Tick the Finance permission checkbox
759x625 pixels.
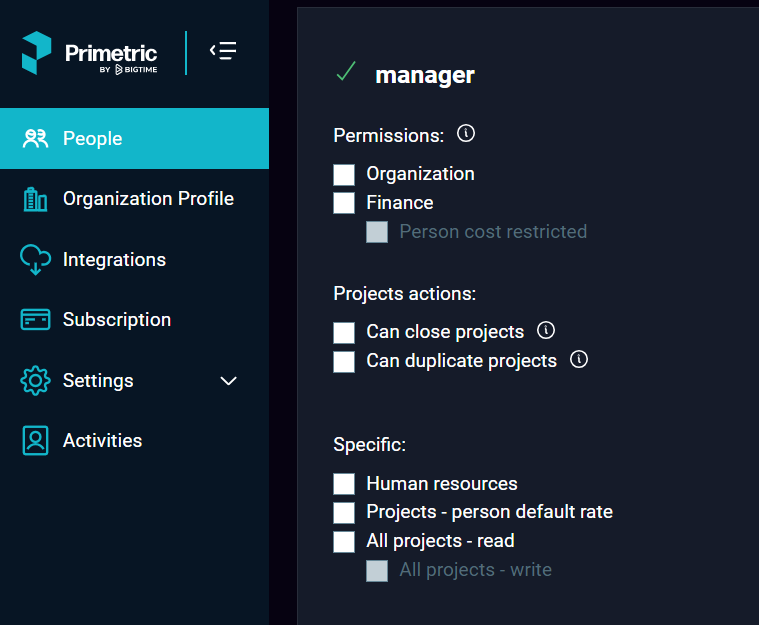click(344, 203)
